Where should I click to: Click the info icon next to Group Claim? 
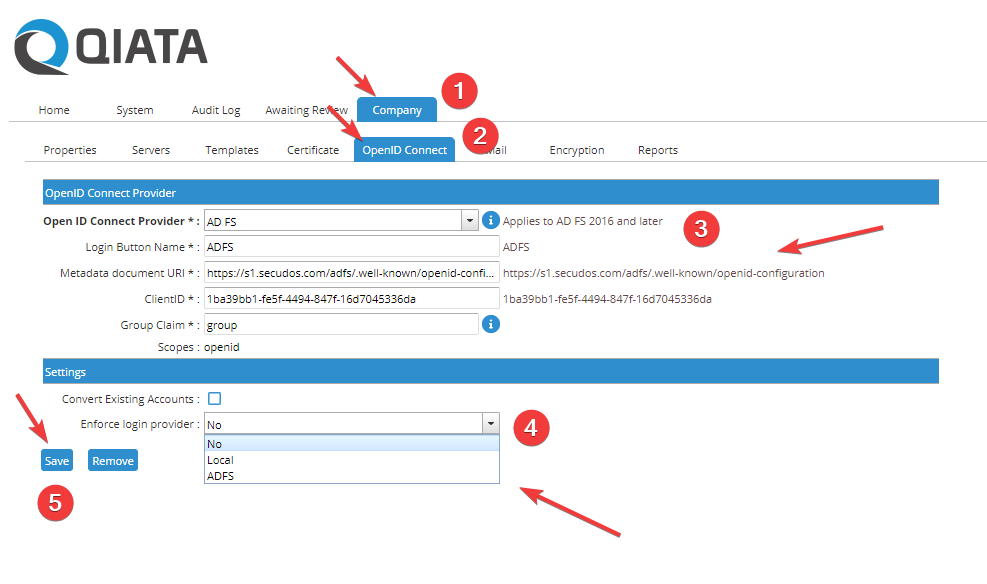(490, 324)
